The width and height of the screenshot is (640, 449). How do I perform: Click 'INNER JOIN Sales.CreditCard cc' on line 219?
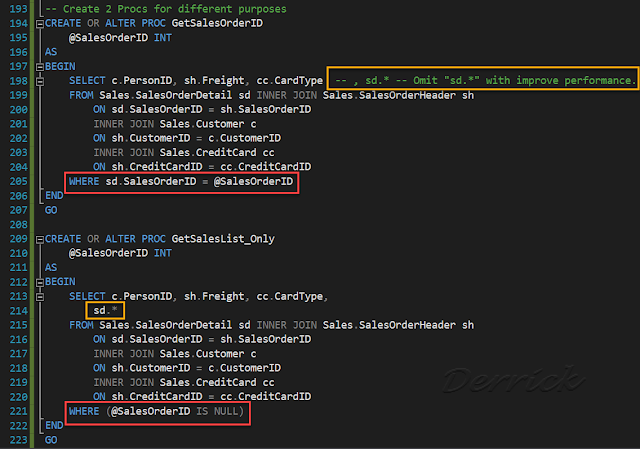point(184,382)
